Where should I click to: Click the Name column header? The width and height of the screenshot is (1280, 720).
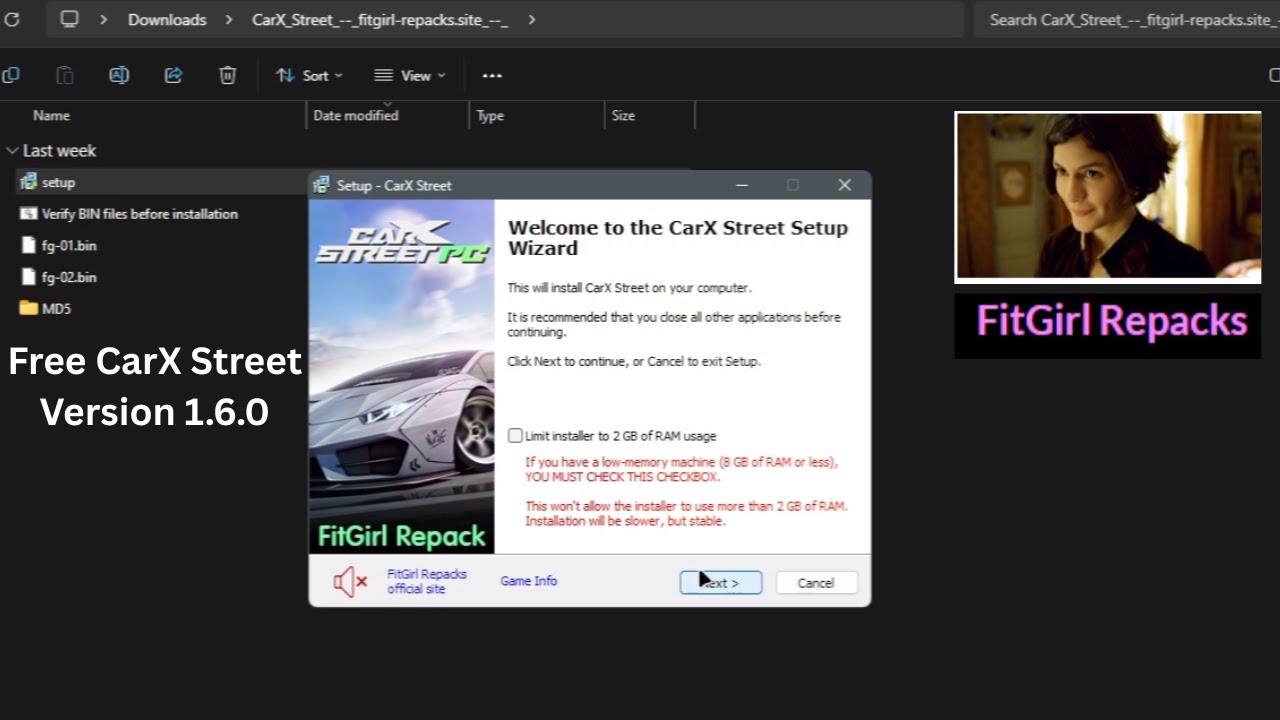click(51, 116)
